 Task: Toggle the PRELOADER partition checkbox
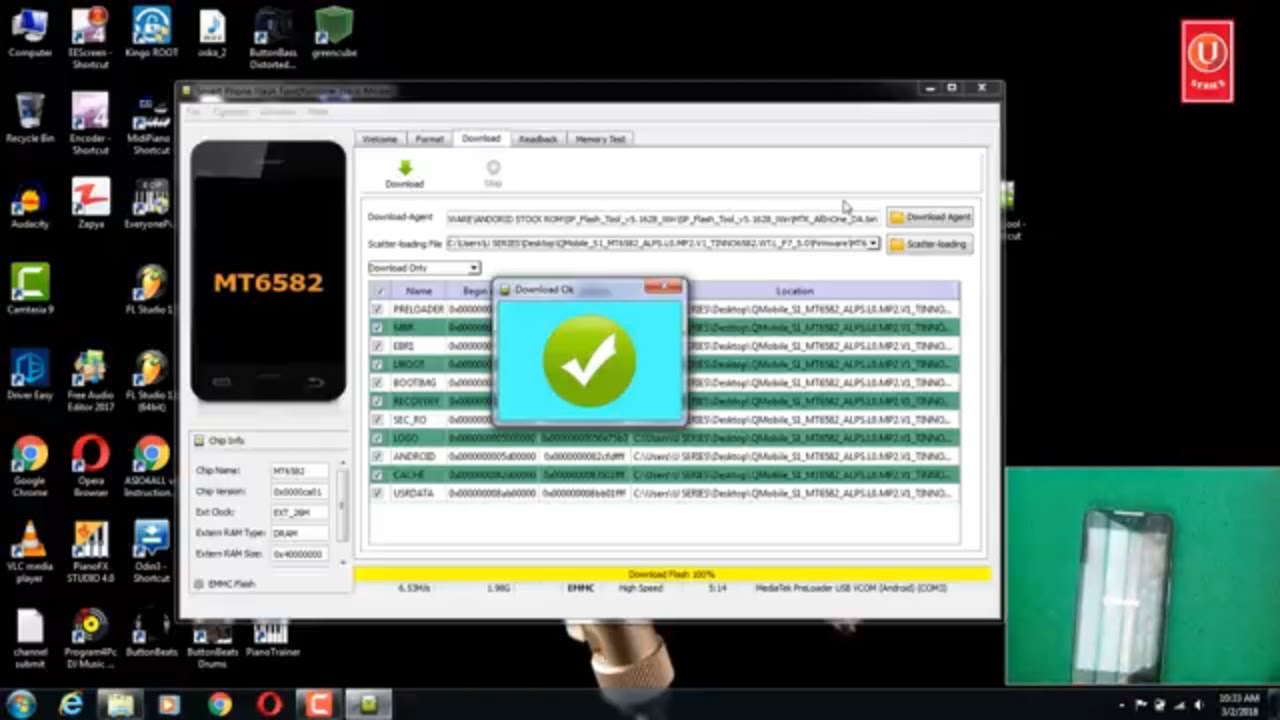[377, 309]
